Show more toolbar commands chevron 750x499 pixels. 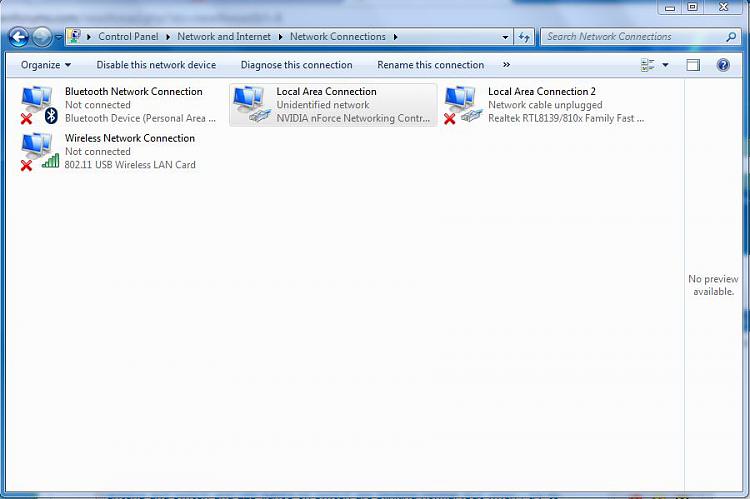(506, 65)
